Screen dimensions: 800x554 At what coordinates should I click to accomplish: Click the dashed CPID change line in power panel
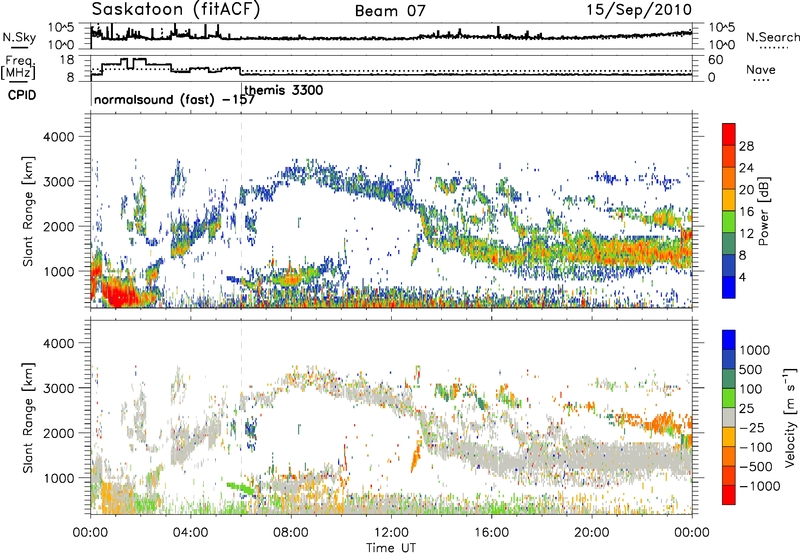(x=241, y=211)
